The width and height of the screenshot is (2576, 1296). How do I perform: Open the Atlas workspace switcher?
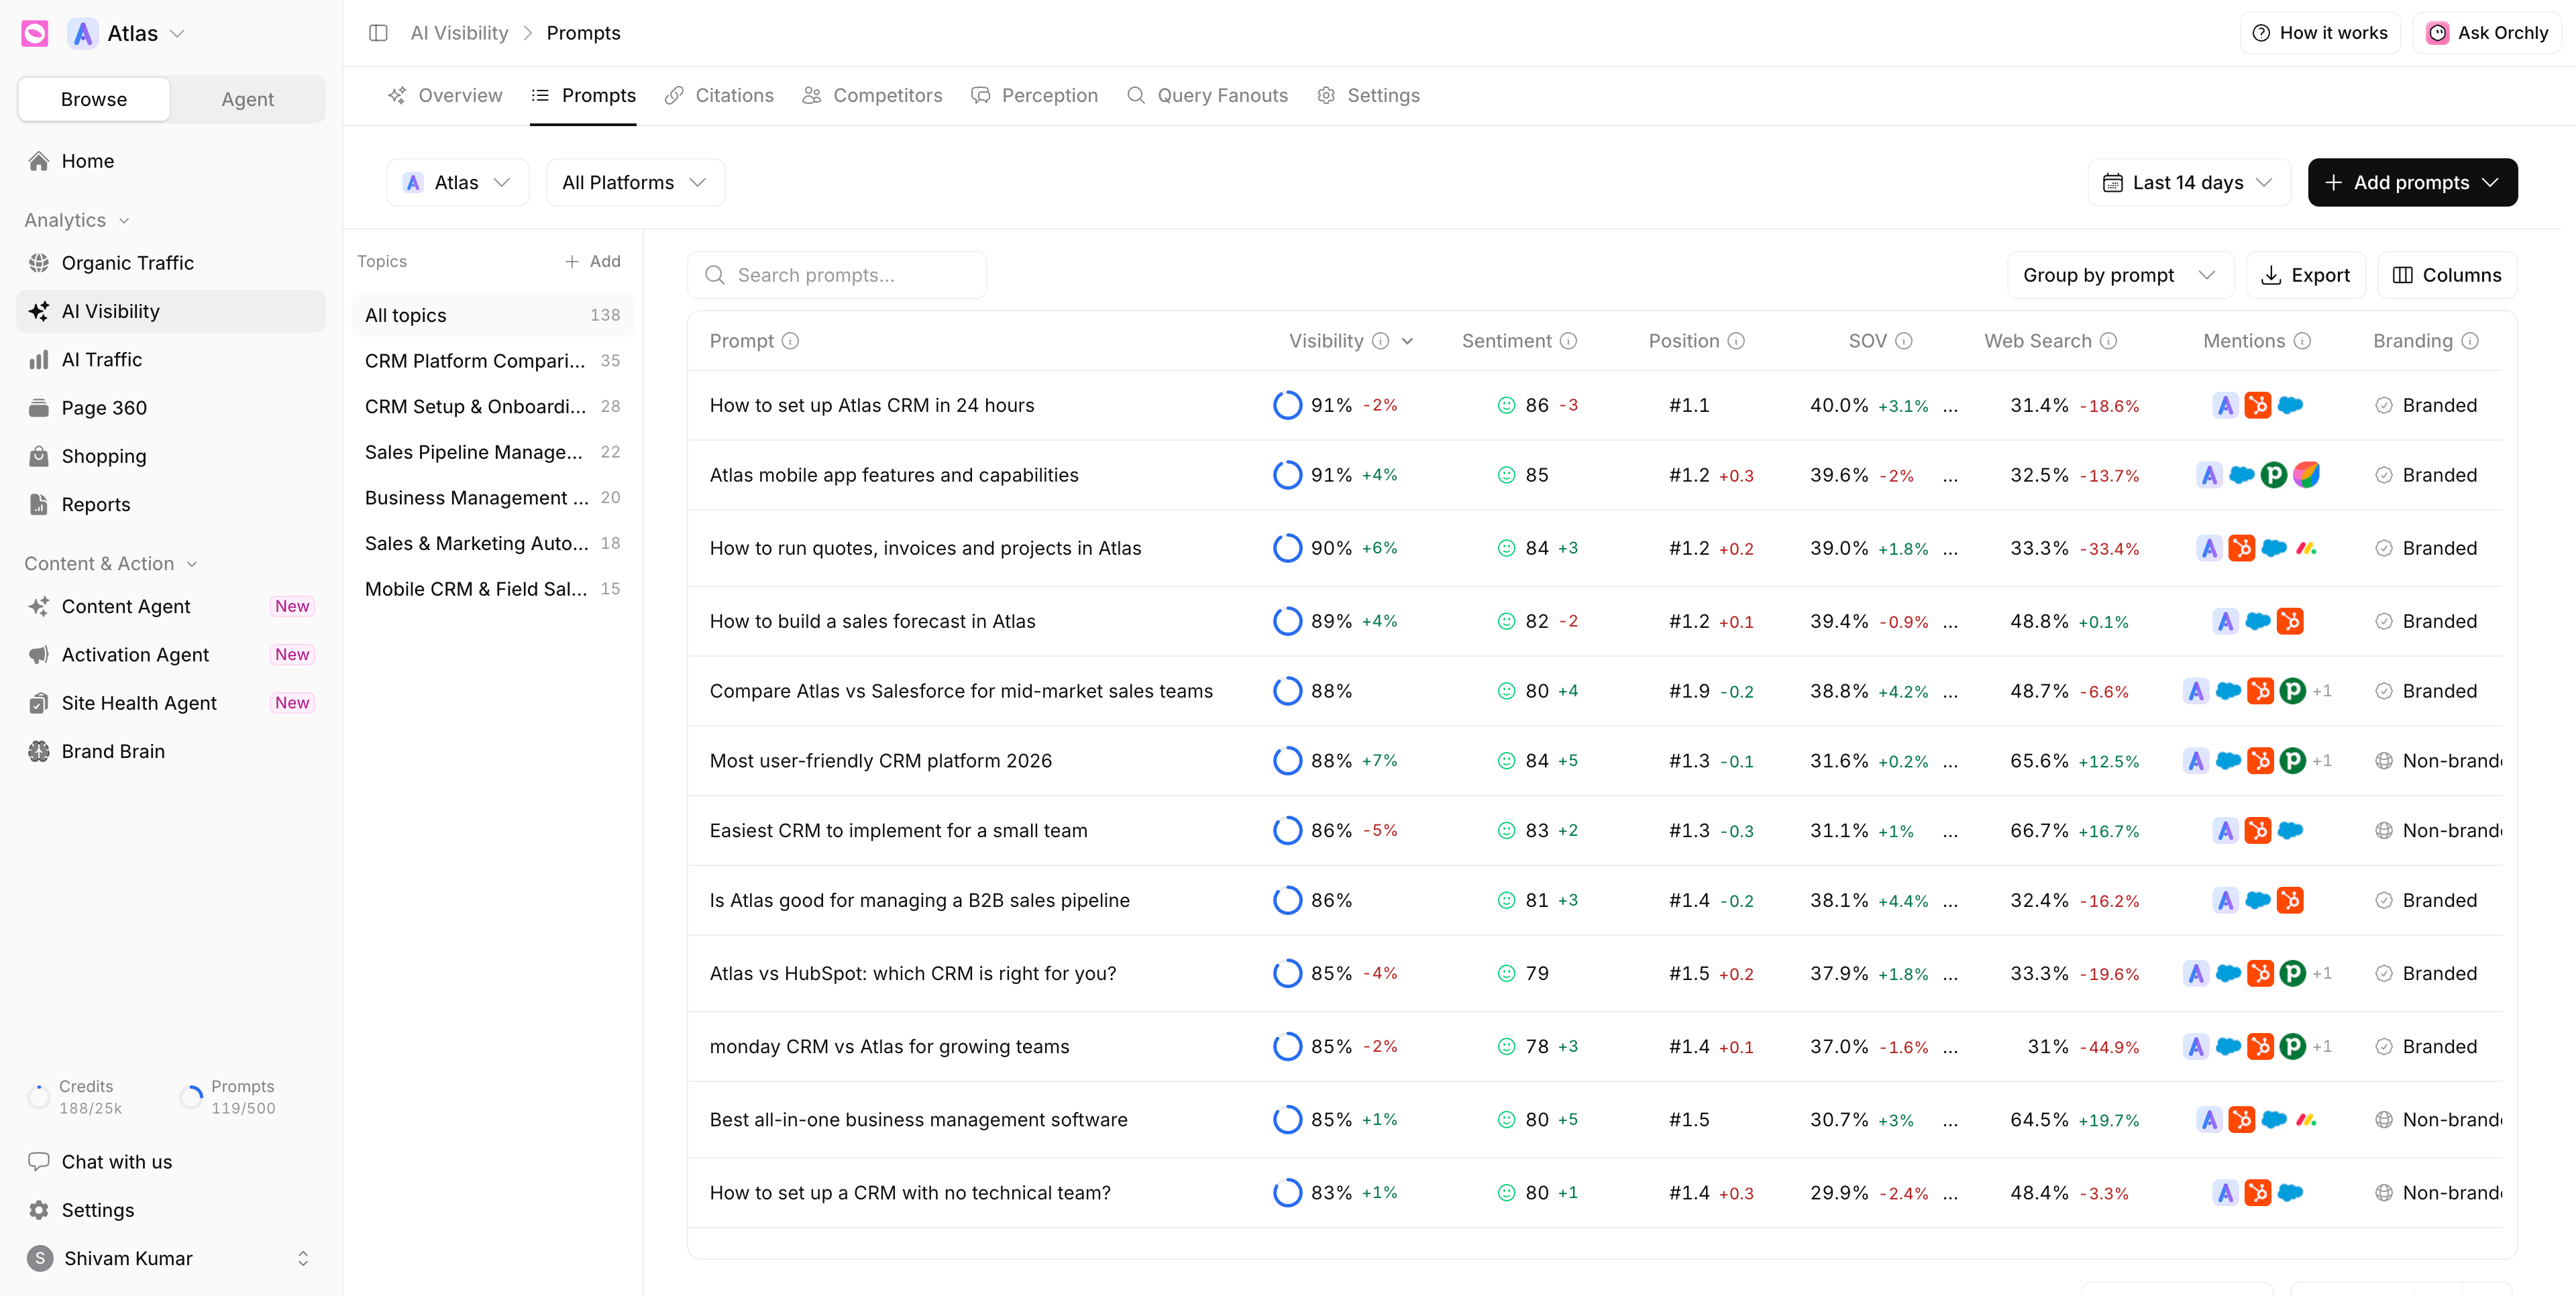(x=127, y=33)
